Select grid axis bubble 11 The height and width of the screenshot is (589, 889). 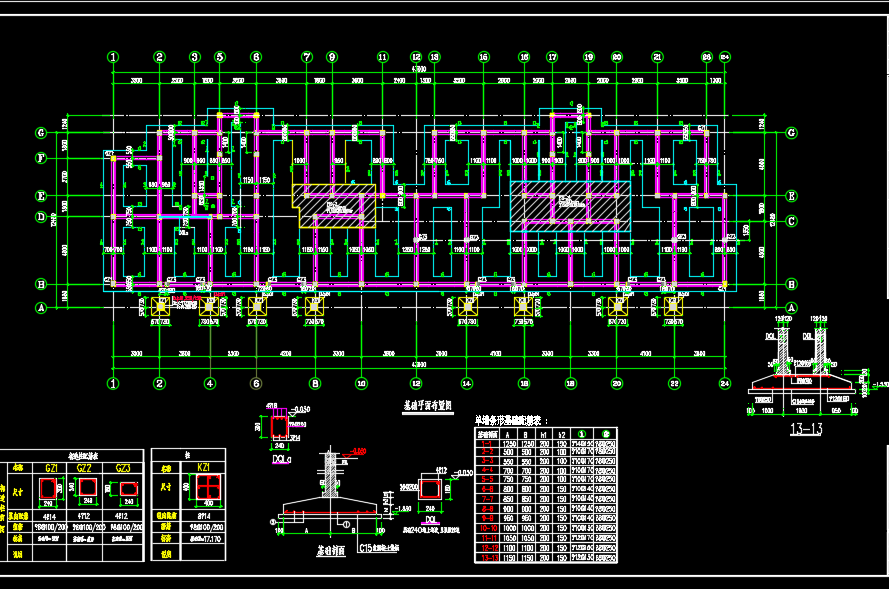coord(383,57)
